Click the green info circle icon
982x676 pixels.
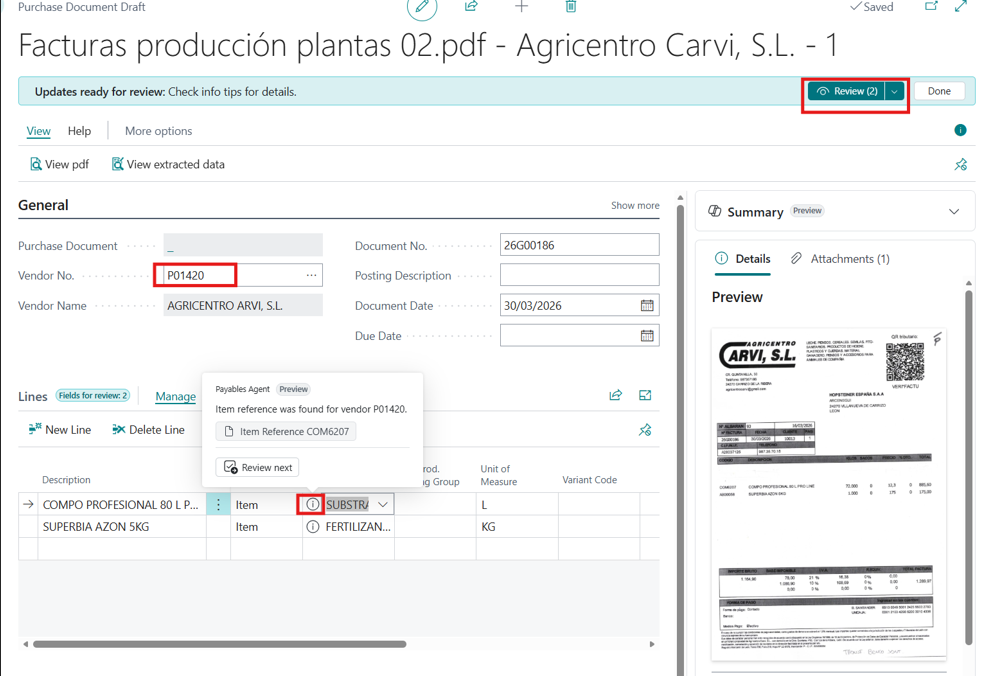pos(960,130)
